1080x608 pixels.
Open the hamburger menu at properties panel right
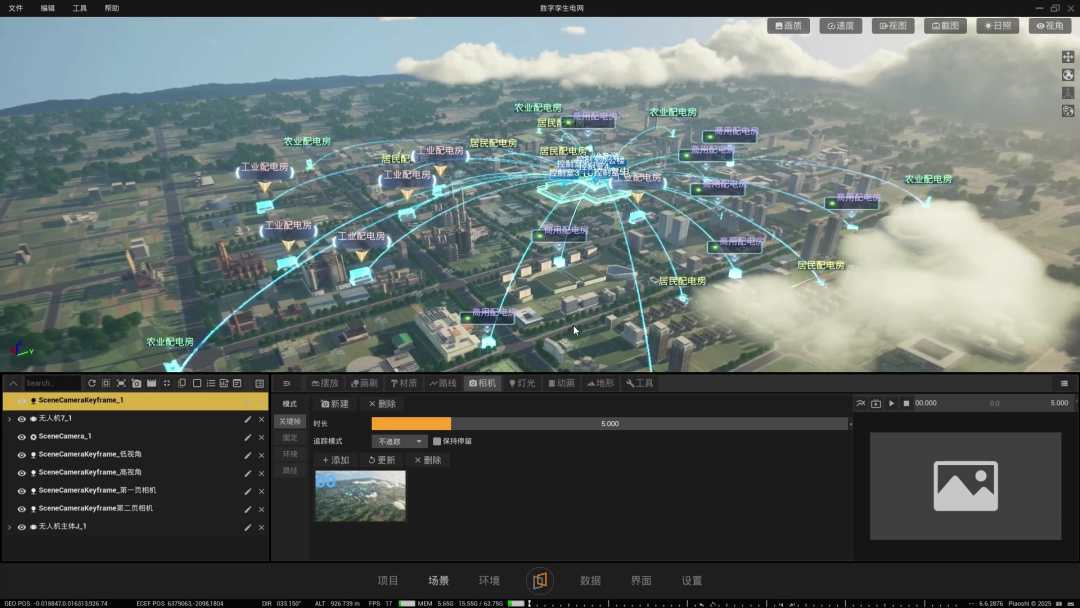(x=1064, y=383)
